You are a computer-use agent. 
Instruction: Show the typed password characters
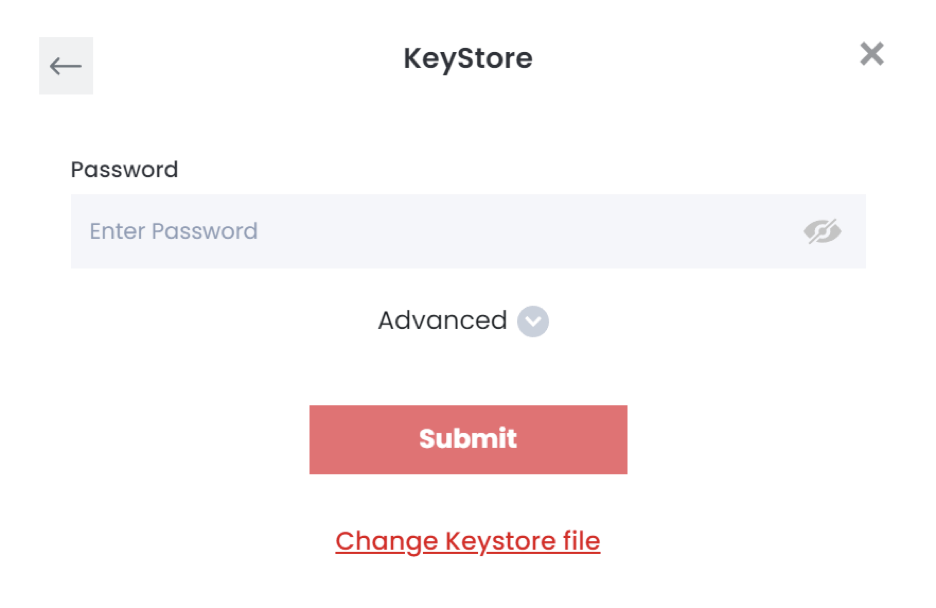coord(822,232)
